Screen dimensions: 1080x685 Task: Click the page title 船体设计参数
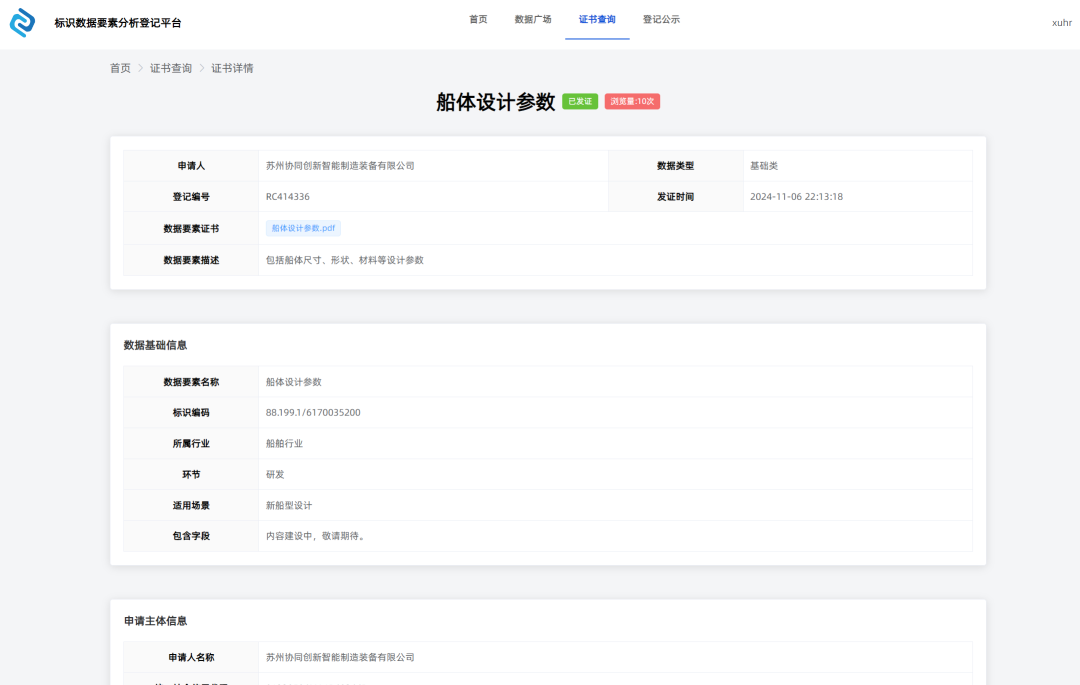pyautogui.click(x=497, y=100)
